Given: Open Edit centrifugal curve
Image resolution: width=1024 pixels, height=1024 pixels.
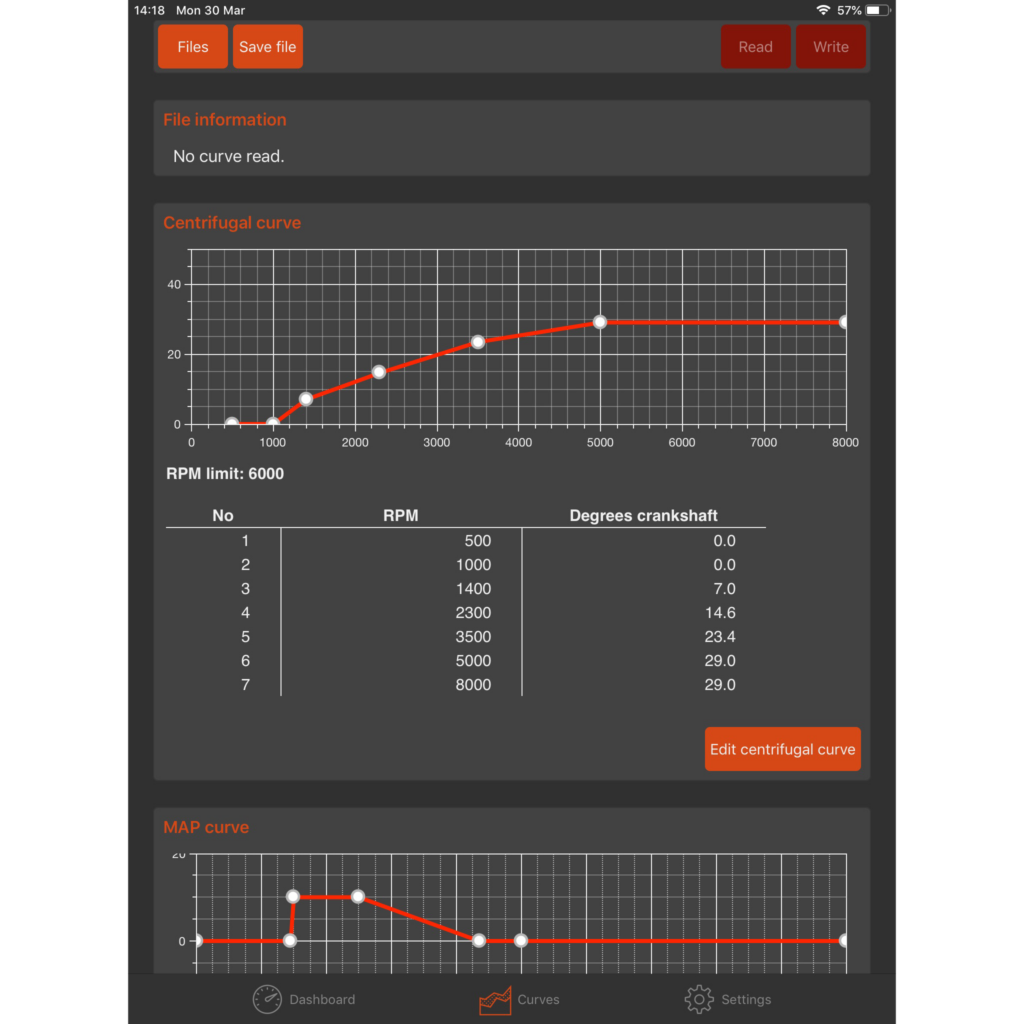Looking at the screenshot, I should coord(782,749).
